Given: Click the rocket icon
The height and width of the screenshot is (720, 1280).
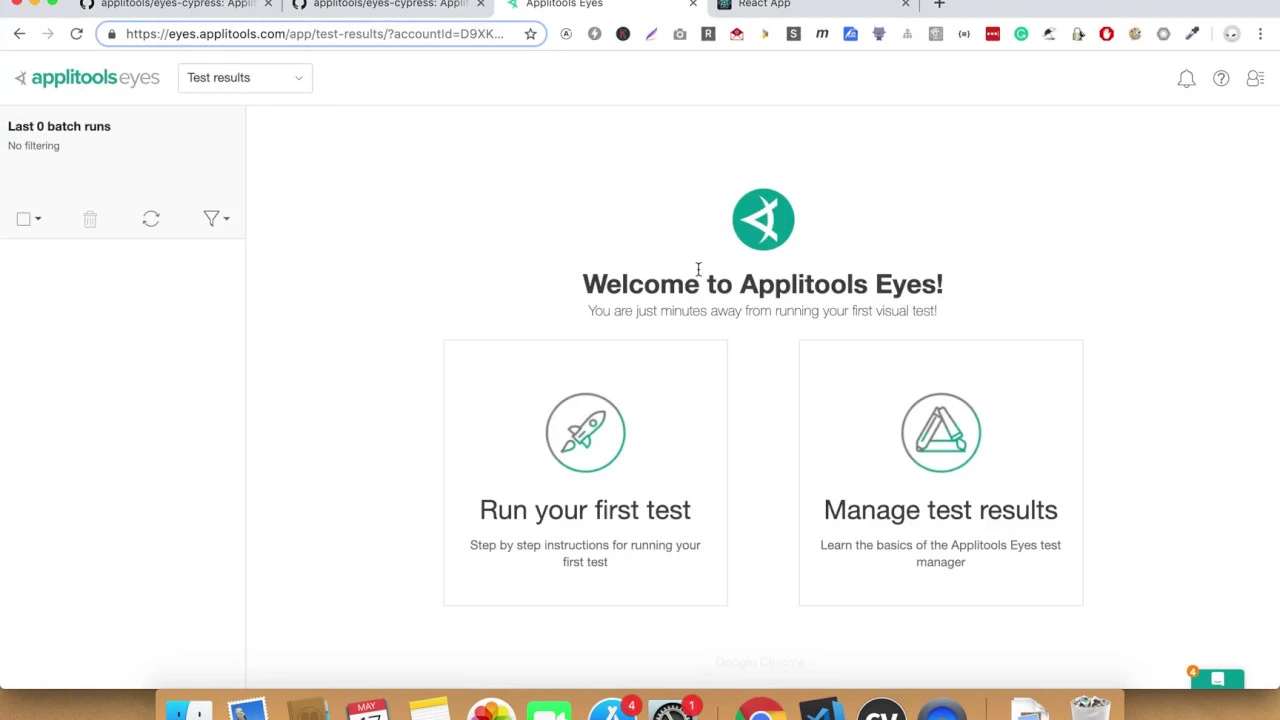Looking at the screenshot, I should [585, 432].
